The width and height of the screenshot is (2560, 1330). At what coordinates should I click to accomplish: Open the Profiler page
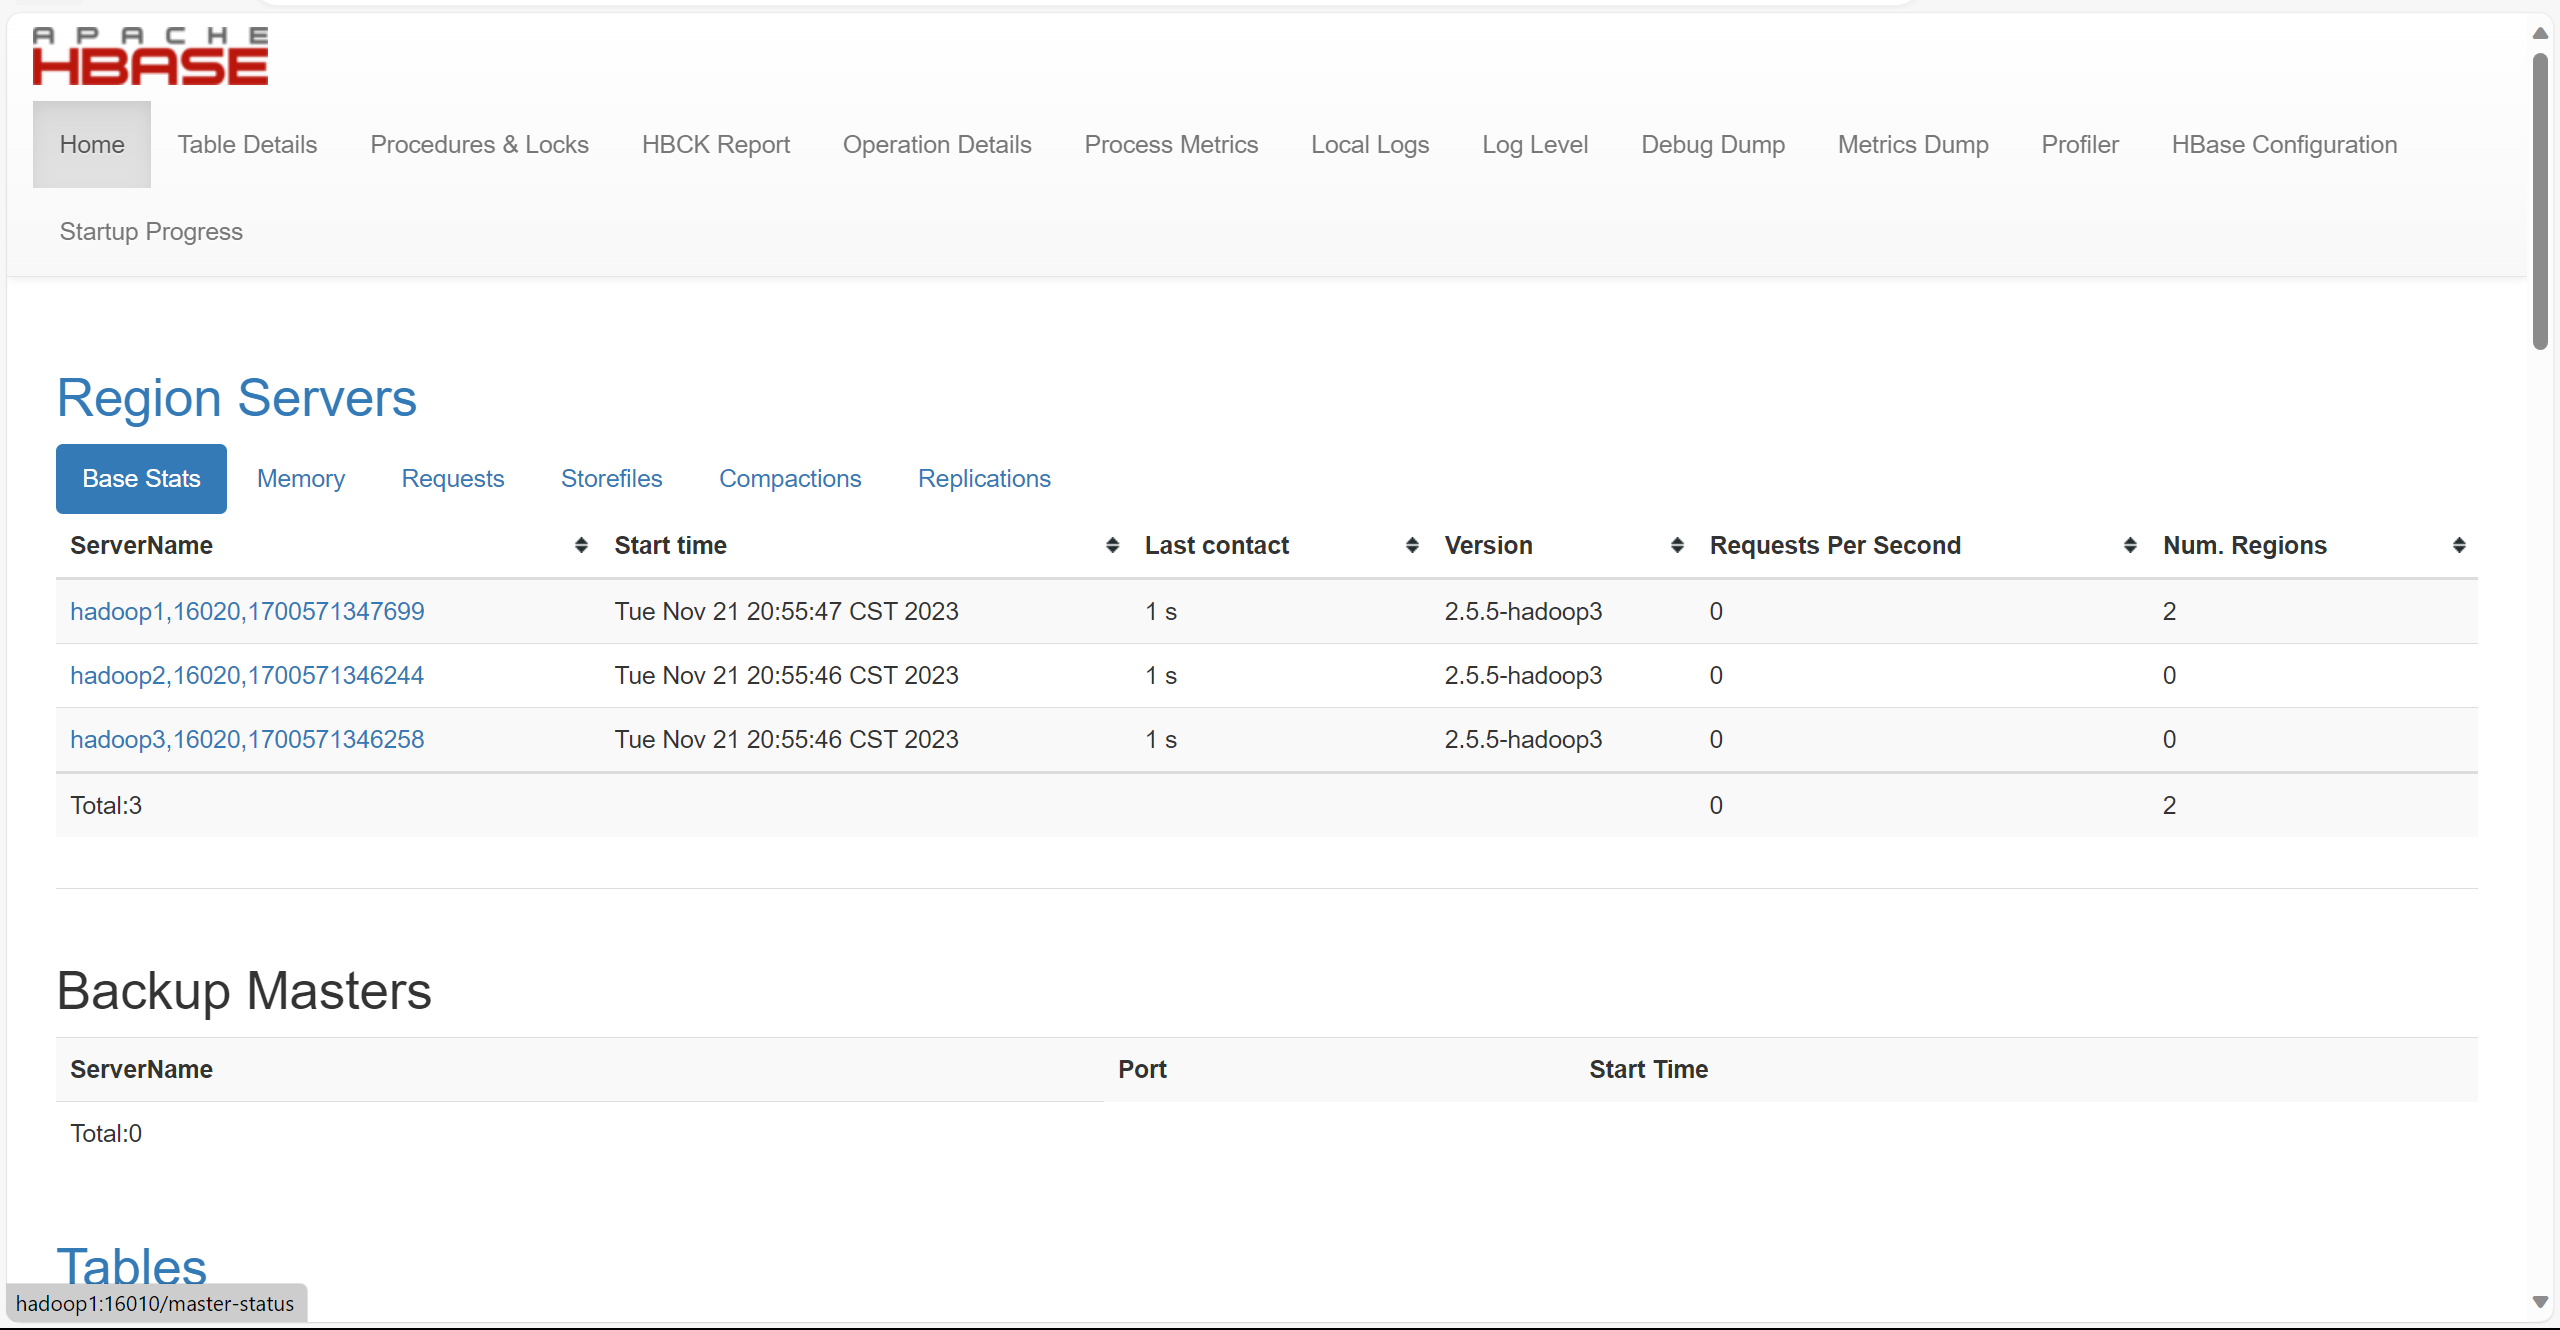click(2080, 144)
